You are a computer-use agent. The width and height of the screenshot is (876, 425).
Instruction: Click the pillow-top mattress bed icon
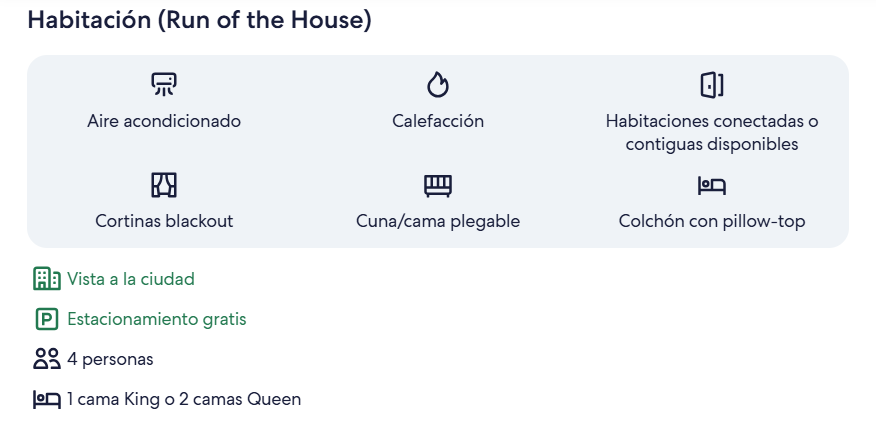(711, 185)
